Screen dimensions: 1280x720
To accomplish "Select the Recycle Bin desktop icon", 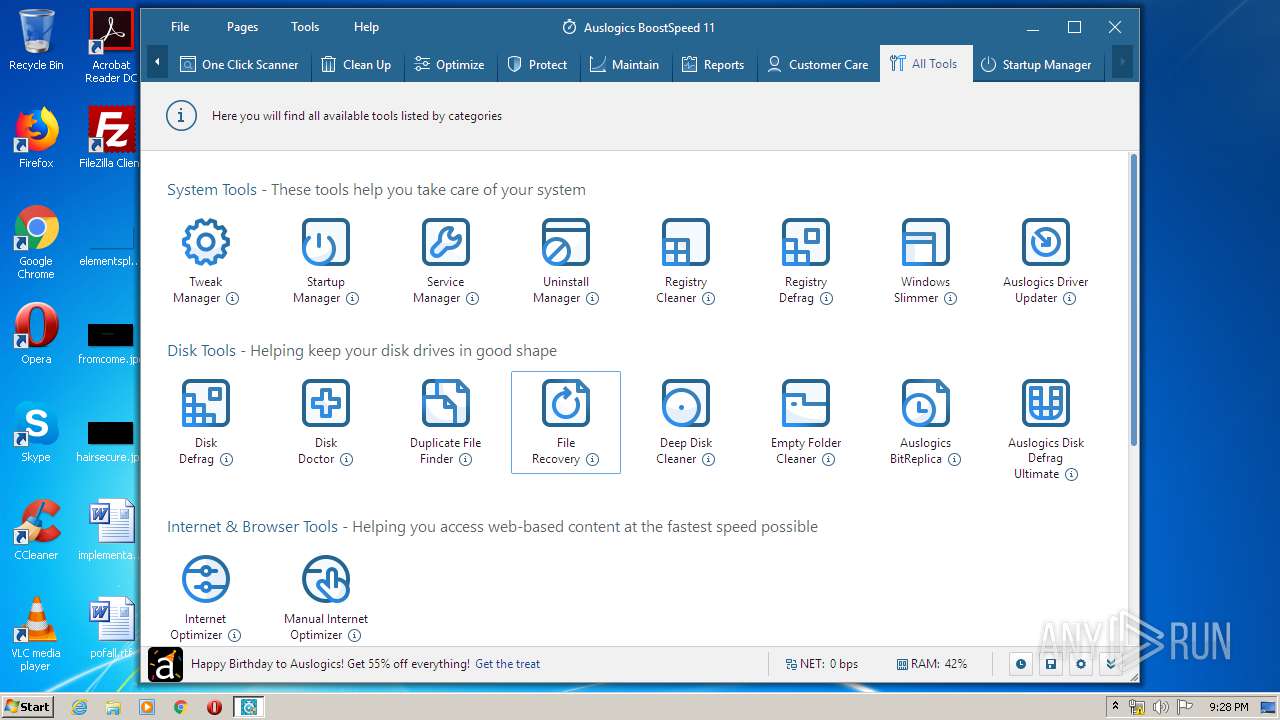I will [x=36, y=40].
